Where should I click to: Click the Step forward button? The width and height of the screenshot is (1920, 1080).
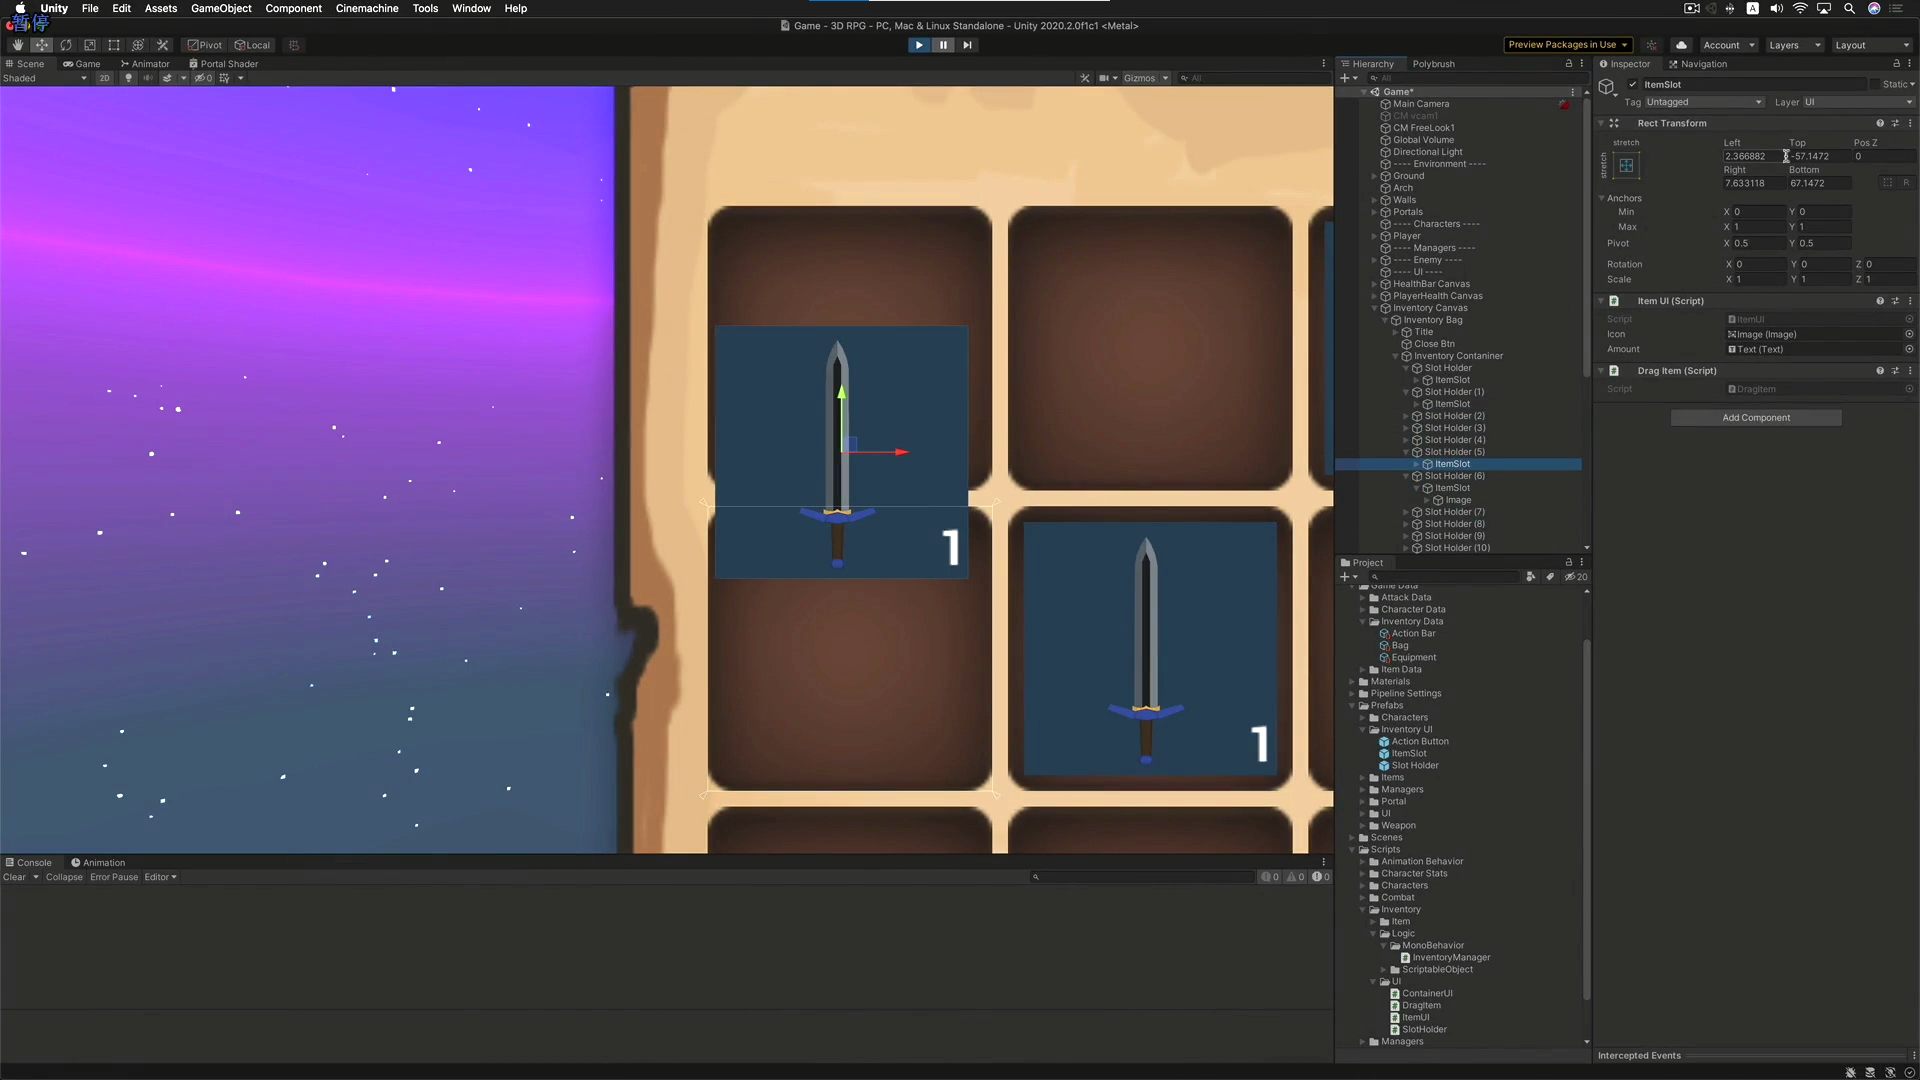pos(967,45)
